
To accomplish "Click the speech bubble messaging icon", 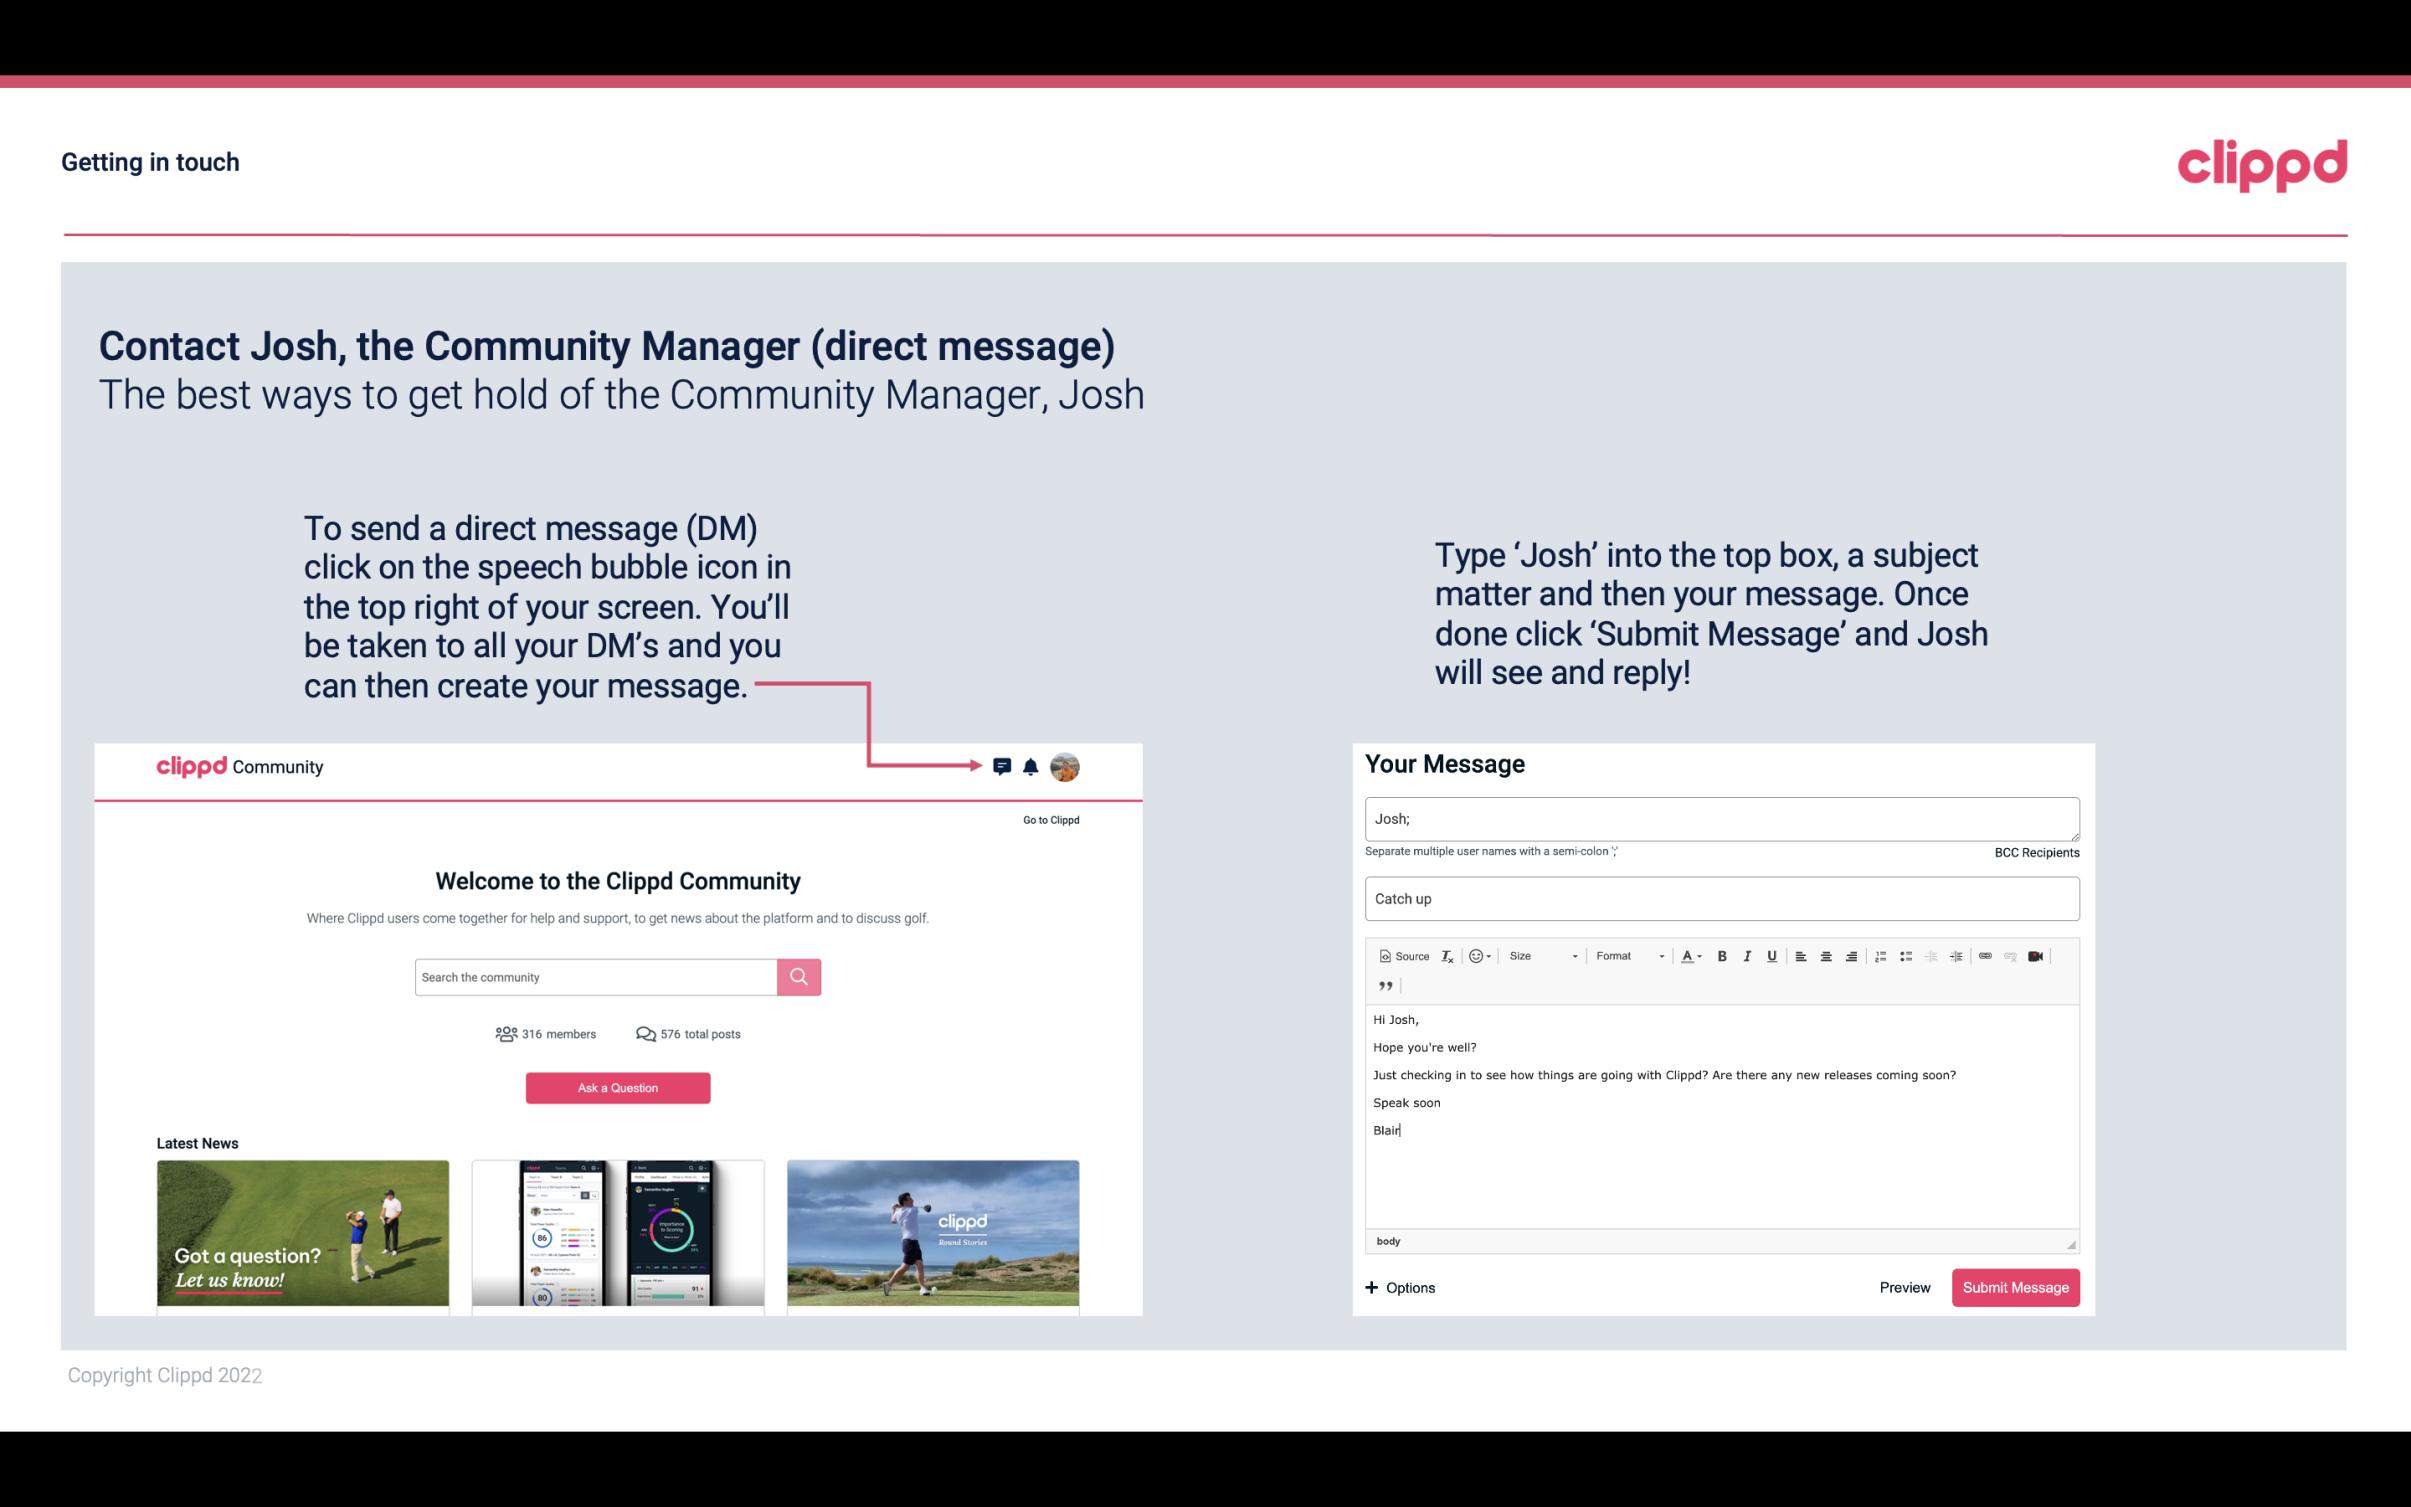I will click(1002, 766).
